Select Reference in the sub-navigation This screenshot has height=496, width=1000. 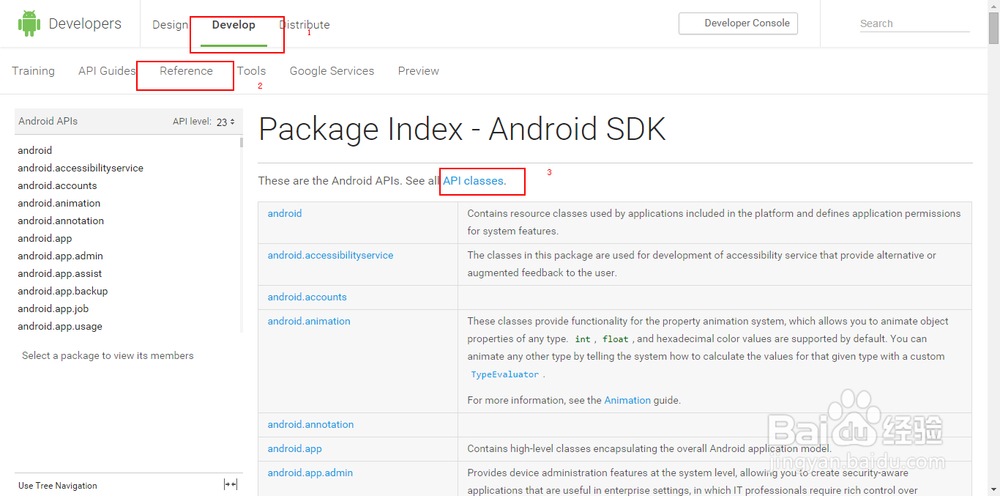pyautogui.click(x=186, y=71)
